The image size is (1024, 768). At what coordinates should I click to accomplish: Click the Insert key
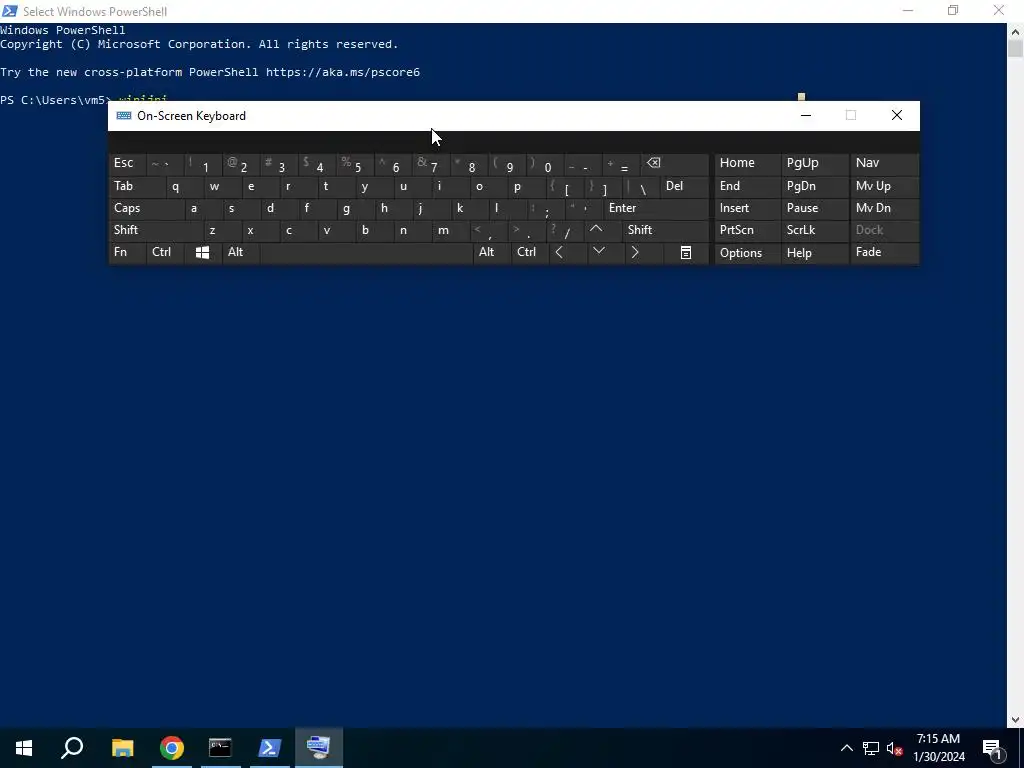[x=748, y=208]
